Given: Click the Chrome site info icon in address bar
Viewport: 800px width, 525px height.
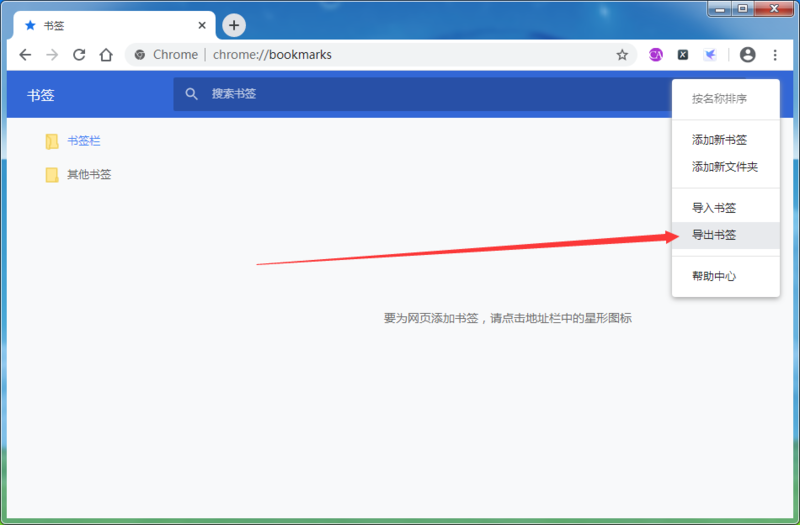Looking at the screenshot, I should tap(140, 55).
